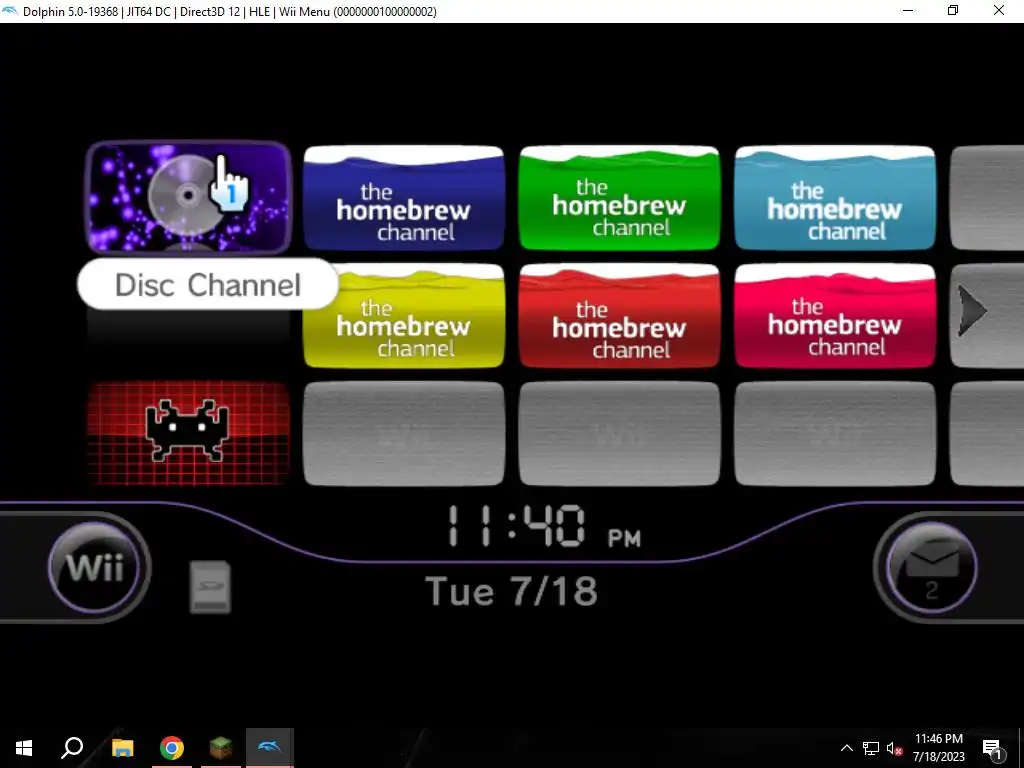Show hidden system tray icons
The image size is (1024, 768).
[x=846, y=748]
